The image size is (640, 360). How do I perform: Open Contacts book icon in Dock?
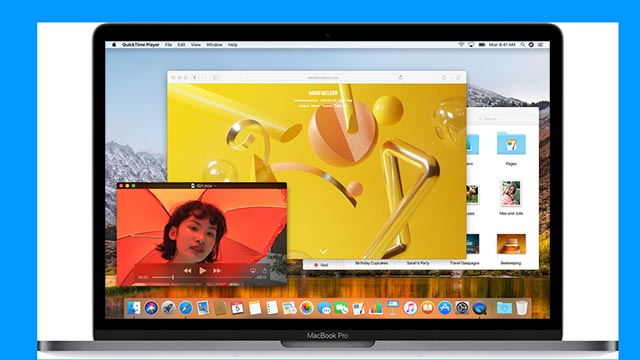click(220, 308)
